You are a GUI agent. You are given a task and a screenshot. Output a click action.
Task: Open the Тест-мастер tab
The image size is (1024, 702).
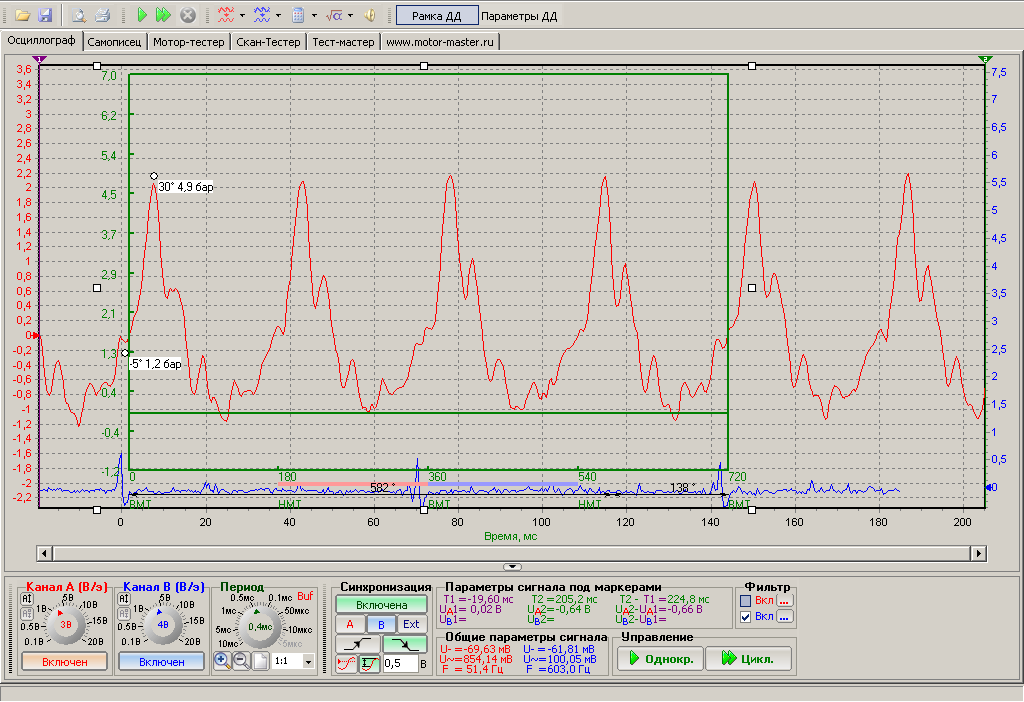344,42
